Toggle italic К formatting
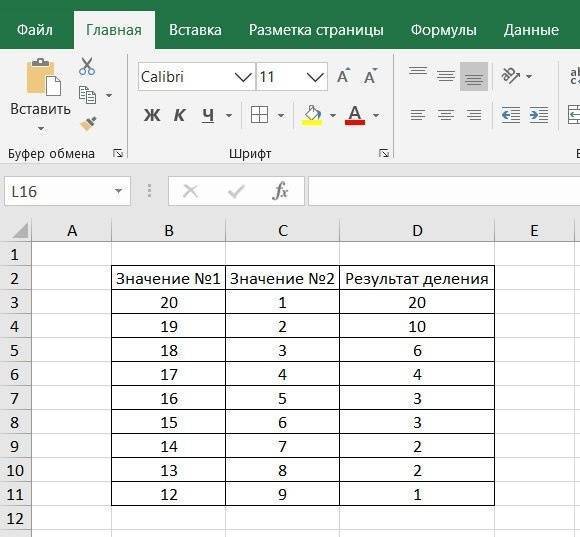This screenshot has width=580, height=537. pos(179,115)
